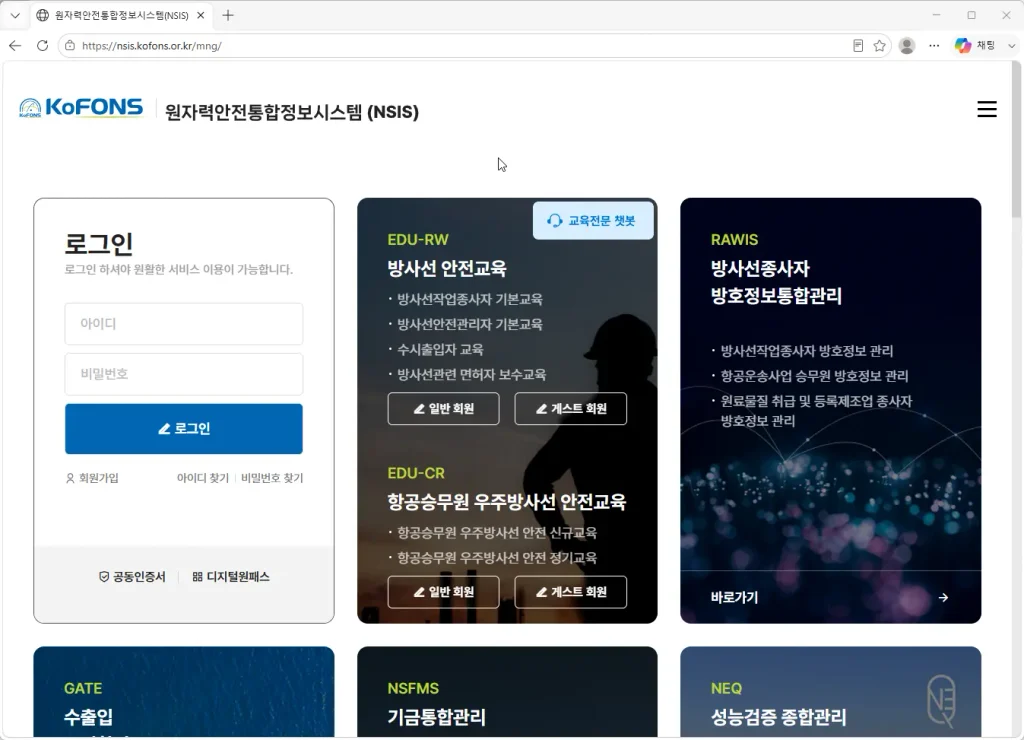Viewport: 1024px width, 740px height.
Task: Open browser settings ellipsis menu
Action: pyautogui.click(x=934, y=46)
